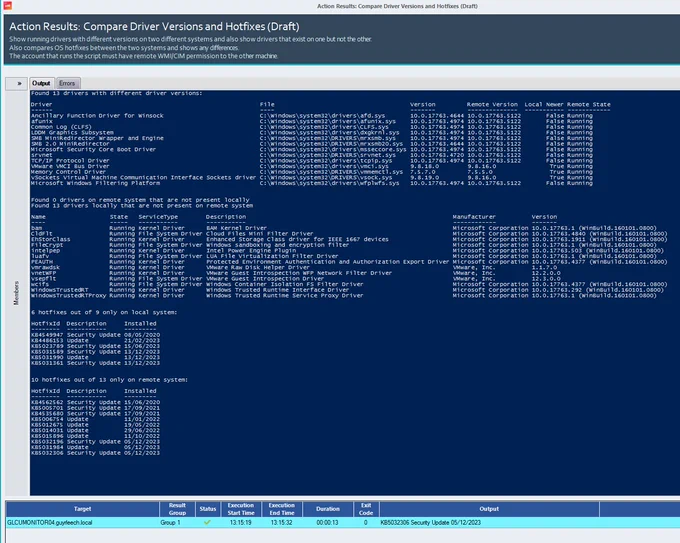Click the 'Found 0 drivers on remote system' line
Screen dimensions: 680x543
coord(140,200)
